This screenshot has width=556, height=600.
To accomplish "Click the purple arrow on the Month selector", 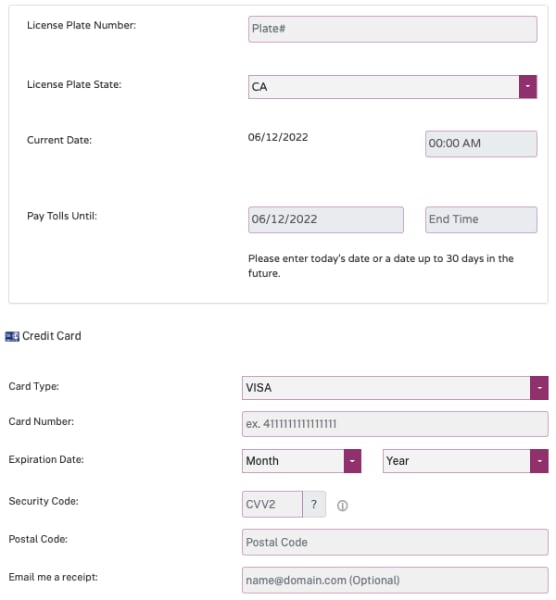I will coord(352,461).
